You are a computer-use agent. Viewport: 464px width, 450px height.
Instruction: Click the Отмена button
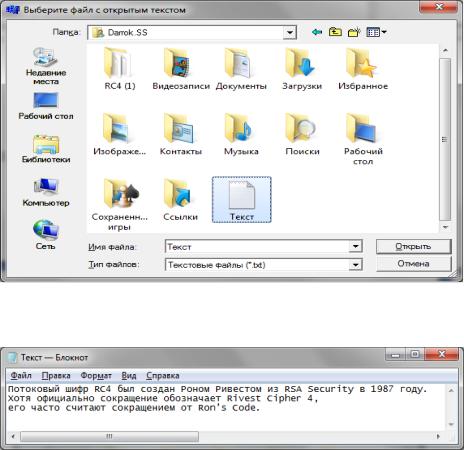[413, 264]
